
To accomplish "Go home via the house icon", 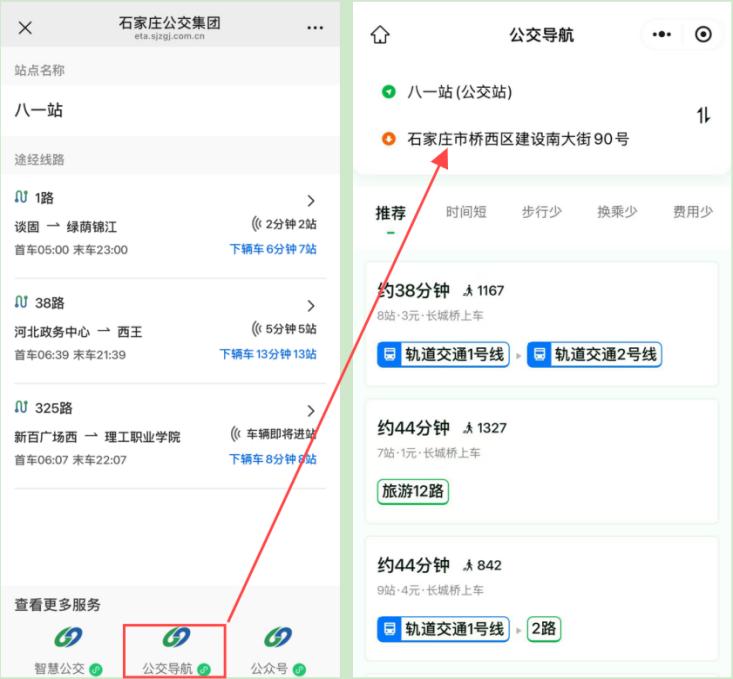I will 380,35.
